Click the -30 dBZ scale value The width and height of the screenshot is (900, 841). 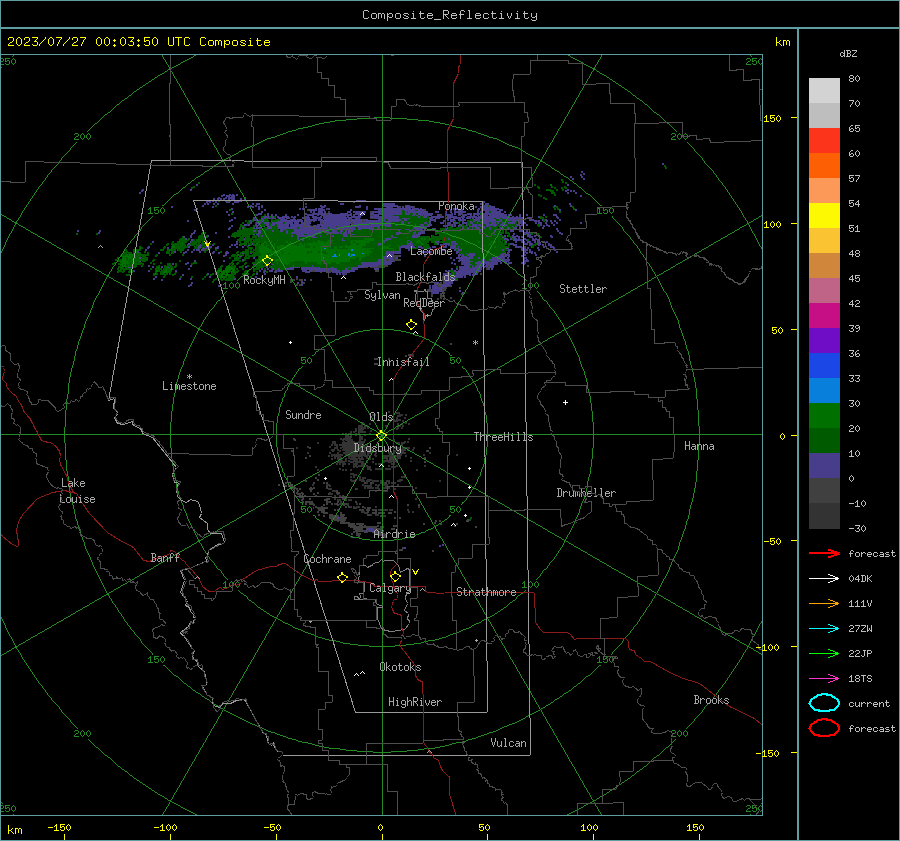click(x=857, y=528)
